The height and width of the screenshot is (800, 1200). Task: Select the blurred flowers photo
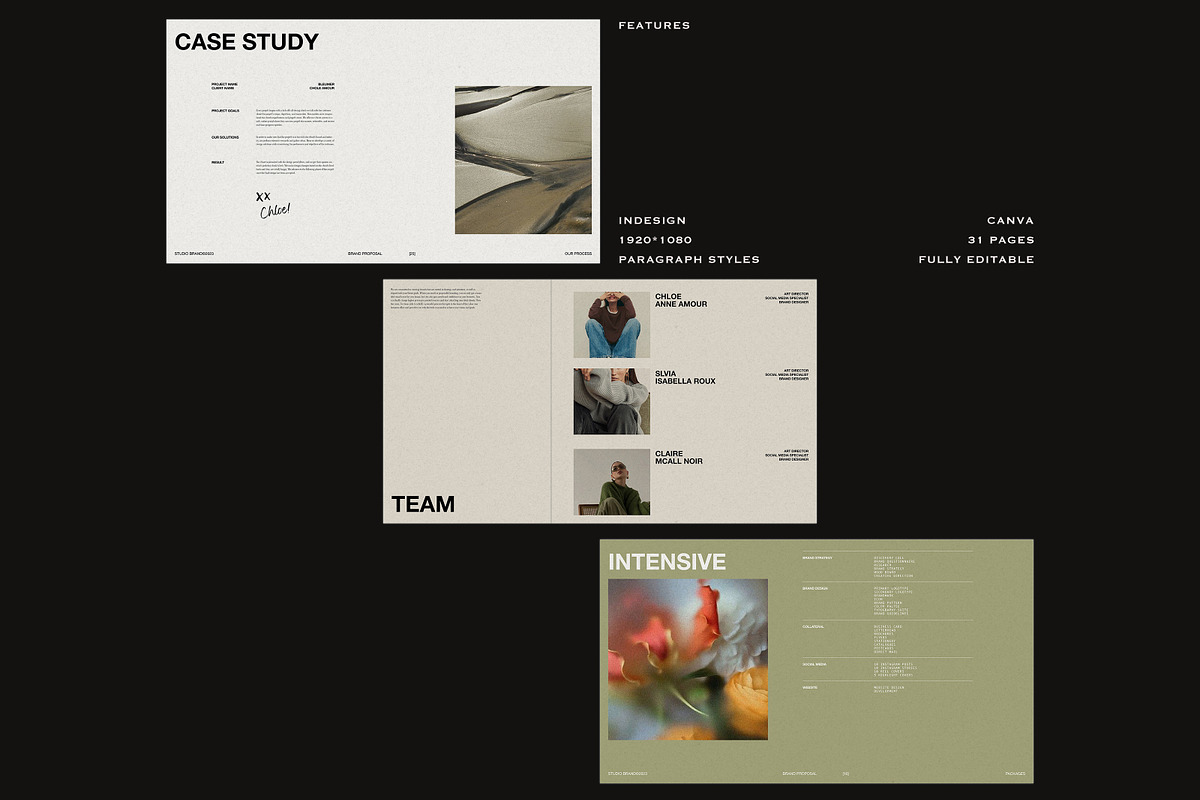click(688, 659)
